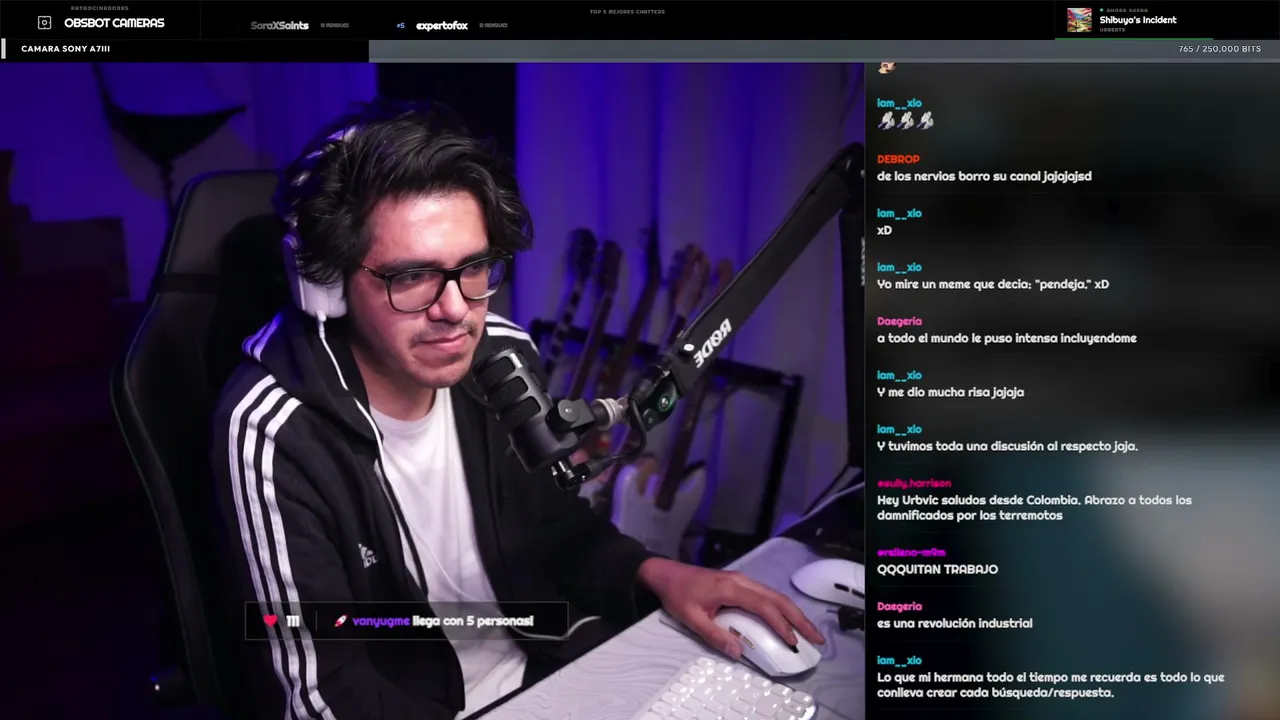The image size is (1280, 720).
Task: Click the heart icon in the alert bar
Action: [x=269, y=621]
